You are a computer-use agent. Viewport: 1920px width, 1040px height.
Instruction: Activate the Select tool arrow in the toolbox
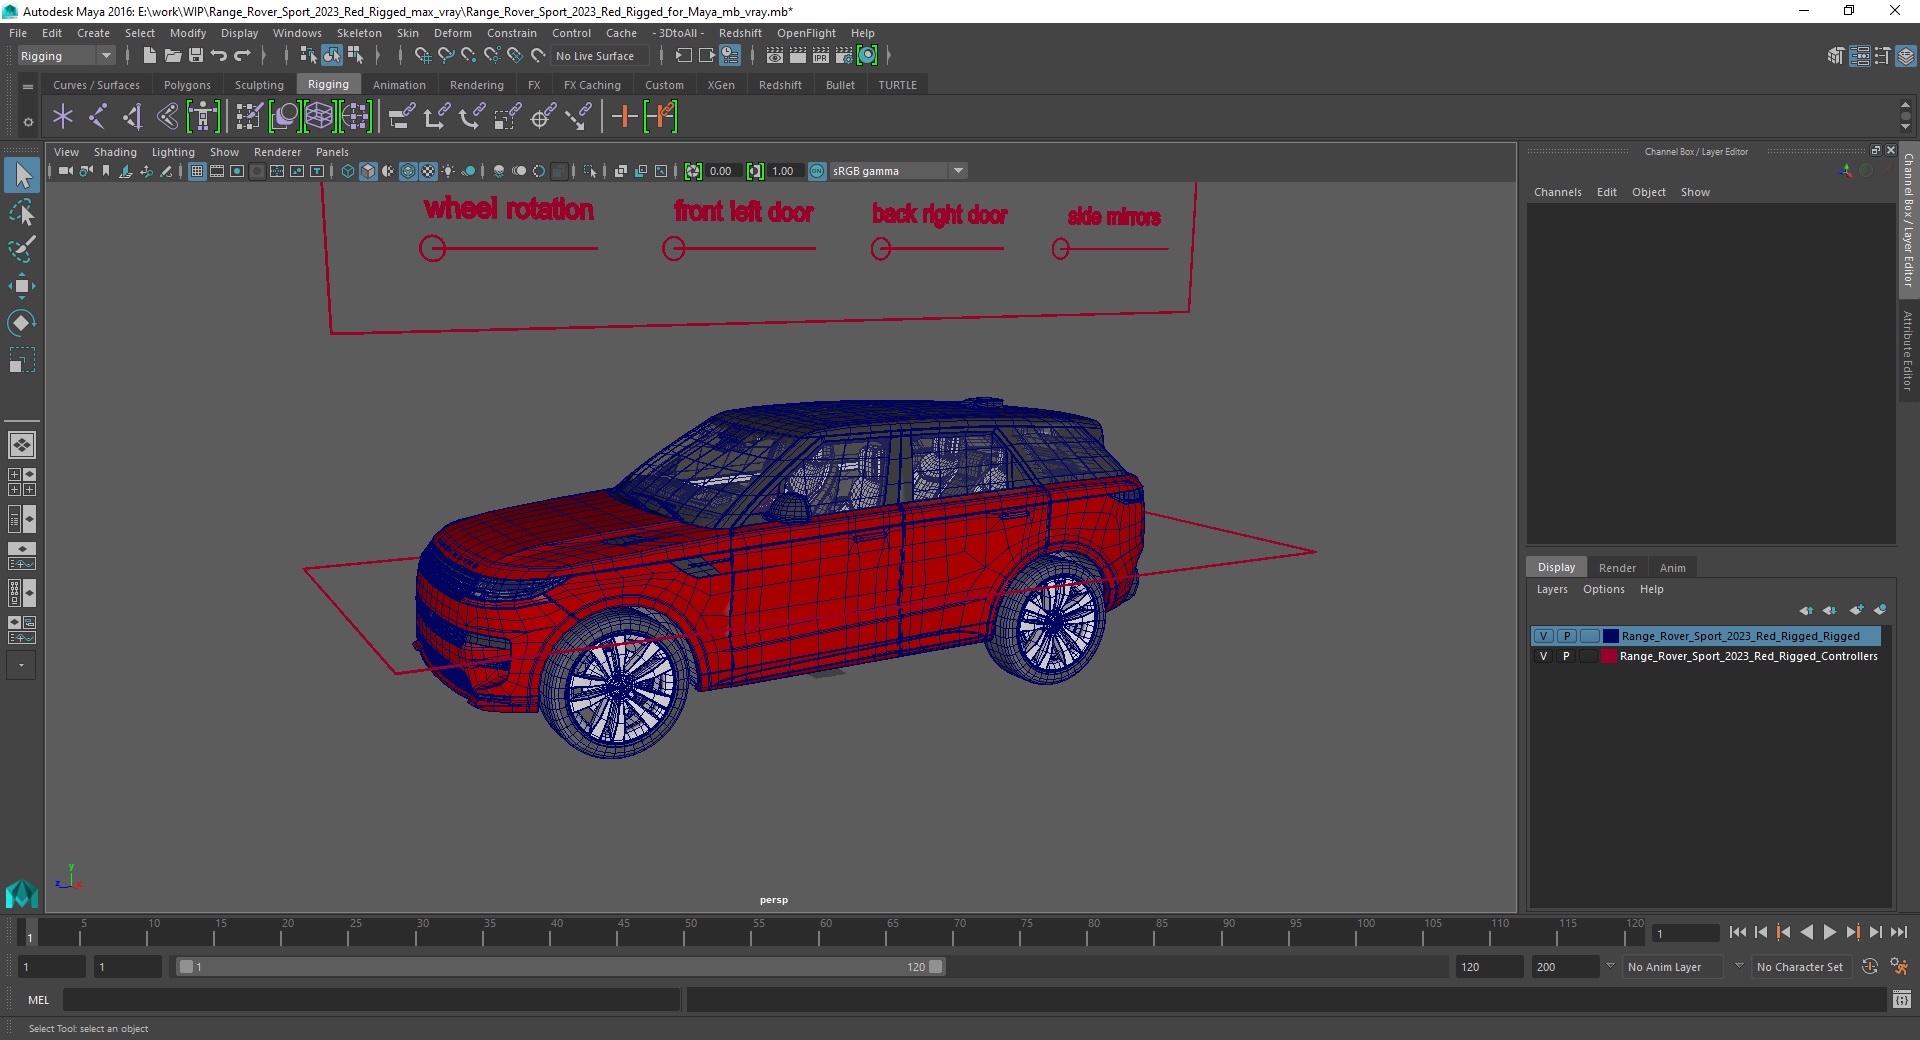coord(22,176)
